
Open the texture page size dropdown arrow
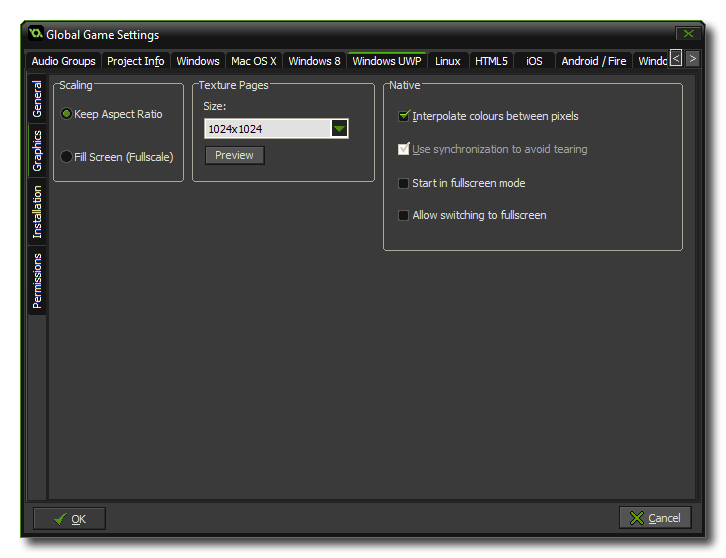339,129
